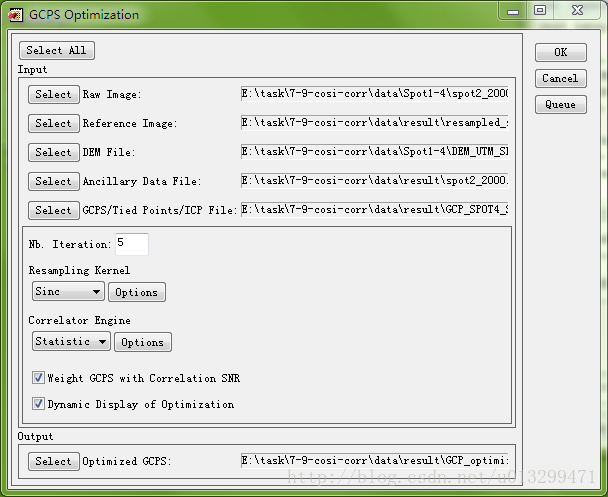Click the Nb. Iteration input field
The width and height of the screenshot is (608, 497).
132,244
